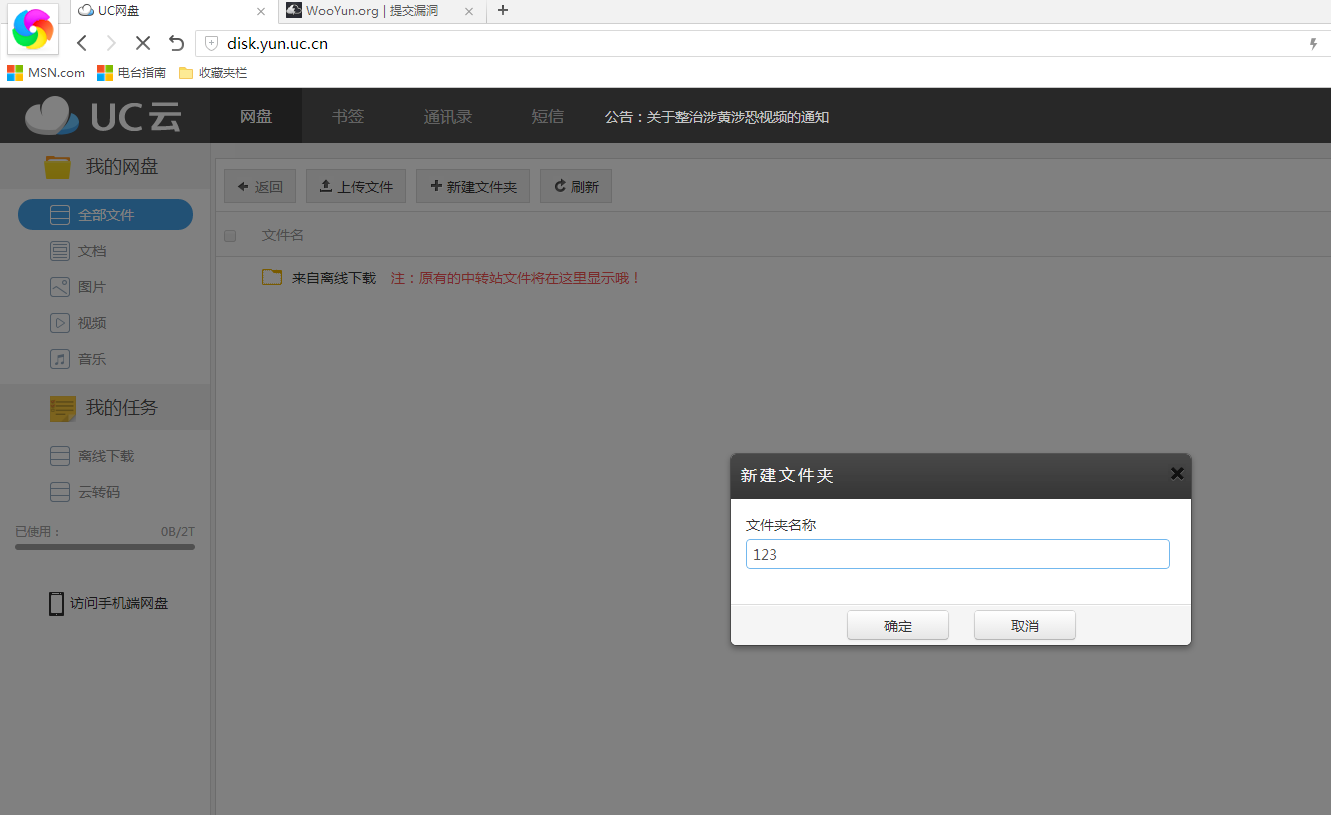Click the 我的任务 notepad icon heading
The image size is (1331, 815).
(63, 408)
